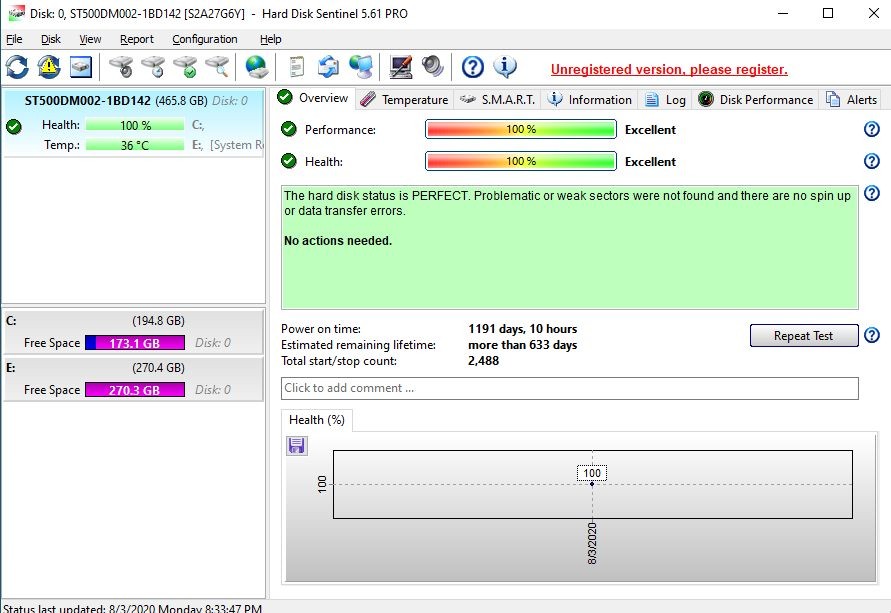
Task: Click the blue question mark toolbar icon
Action: [473, 67]
